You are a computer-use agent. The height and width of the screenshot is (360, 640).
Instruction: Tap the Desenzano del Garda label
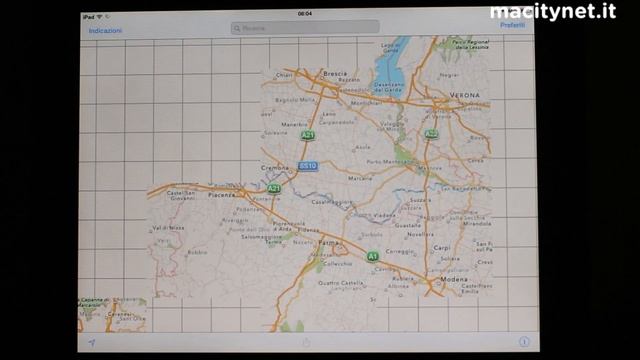coord(389,87)
